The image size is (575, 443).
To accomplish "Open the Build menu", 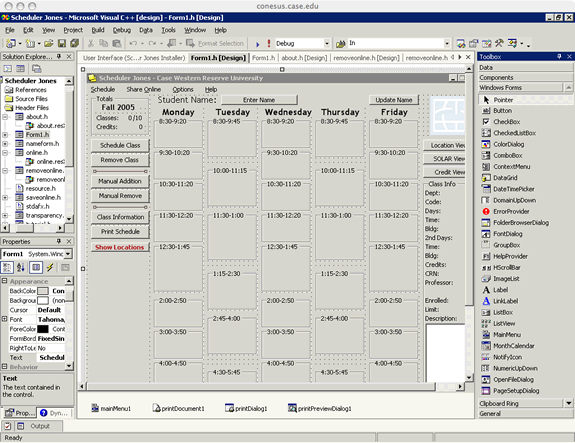I will (x=98, y=30).
